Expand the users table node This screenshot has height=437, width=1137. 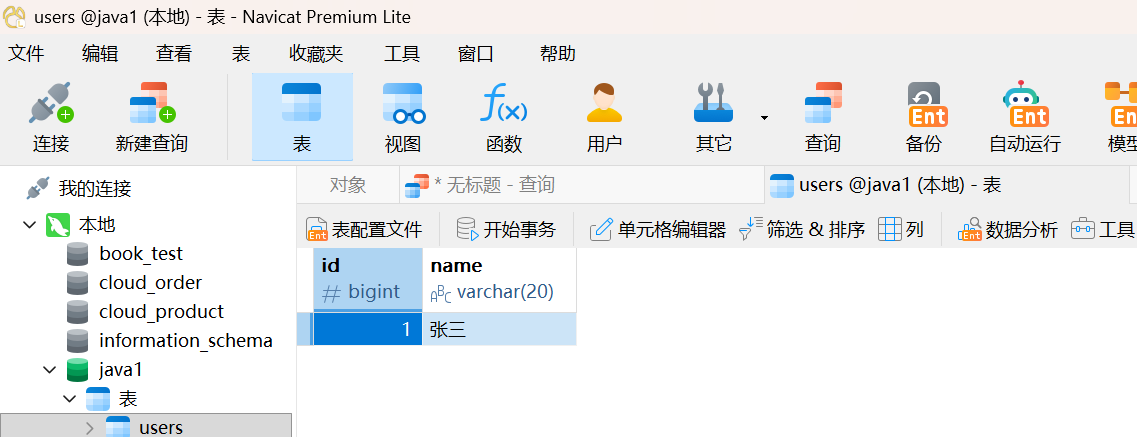click(x=90, y=428)
